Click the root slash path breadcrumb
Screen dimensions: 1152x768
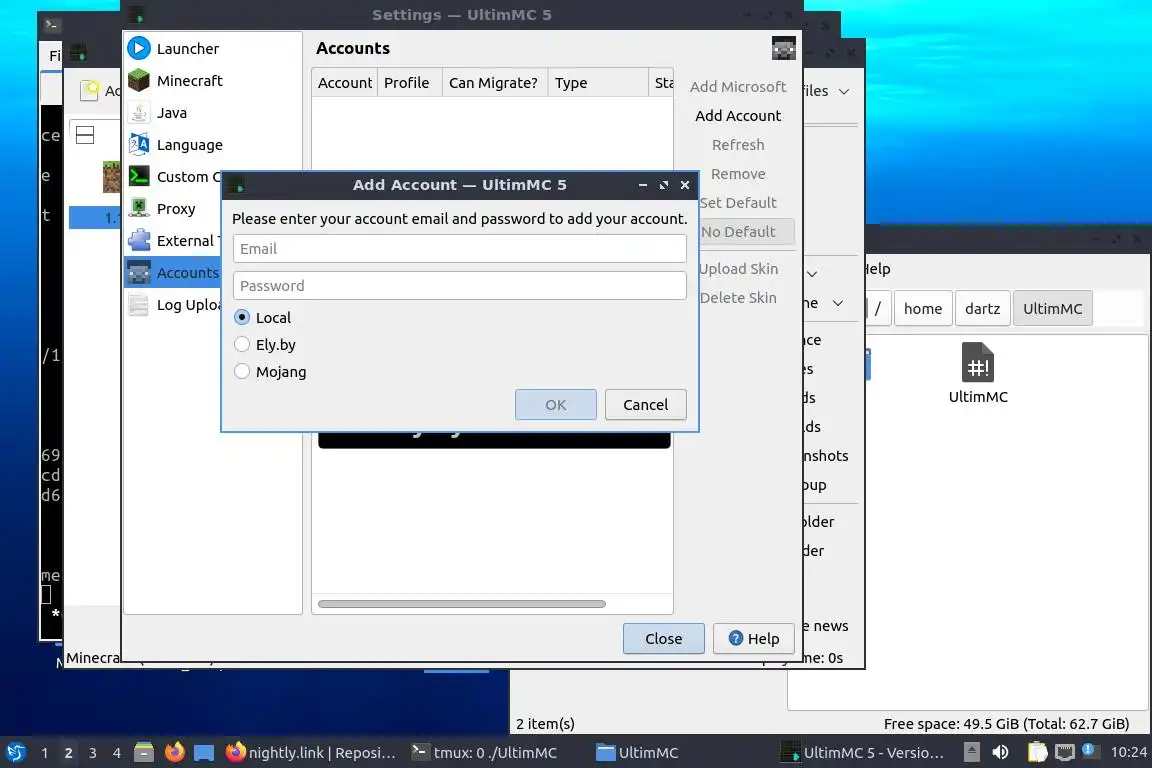pyautogui.click(x=878, y=309)
